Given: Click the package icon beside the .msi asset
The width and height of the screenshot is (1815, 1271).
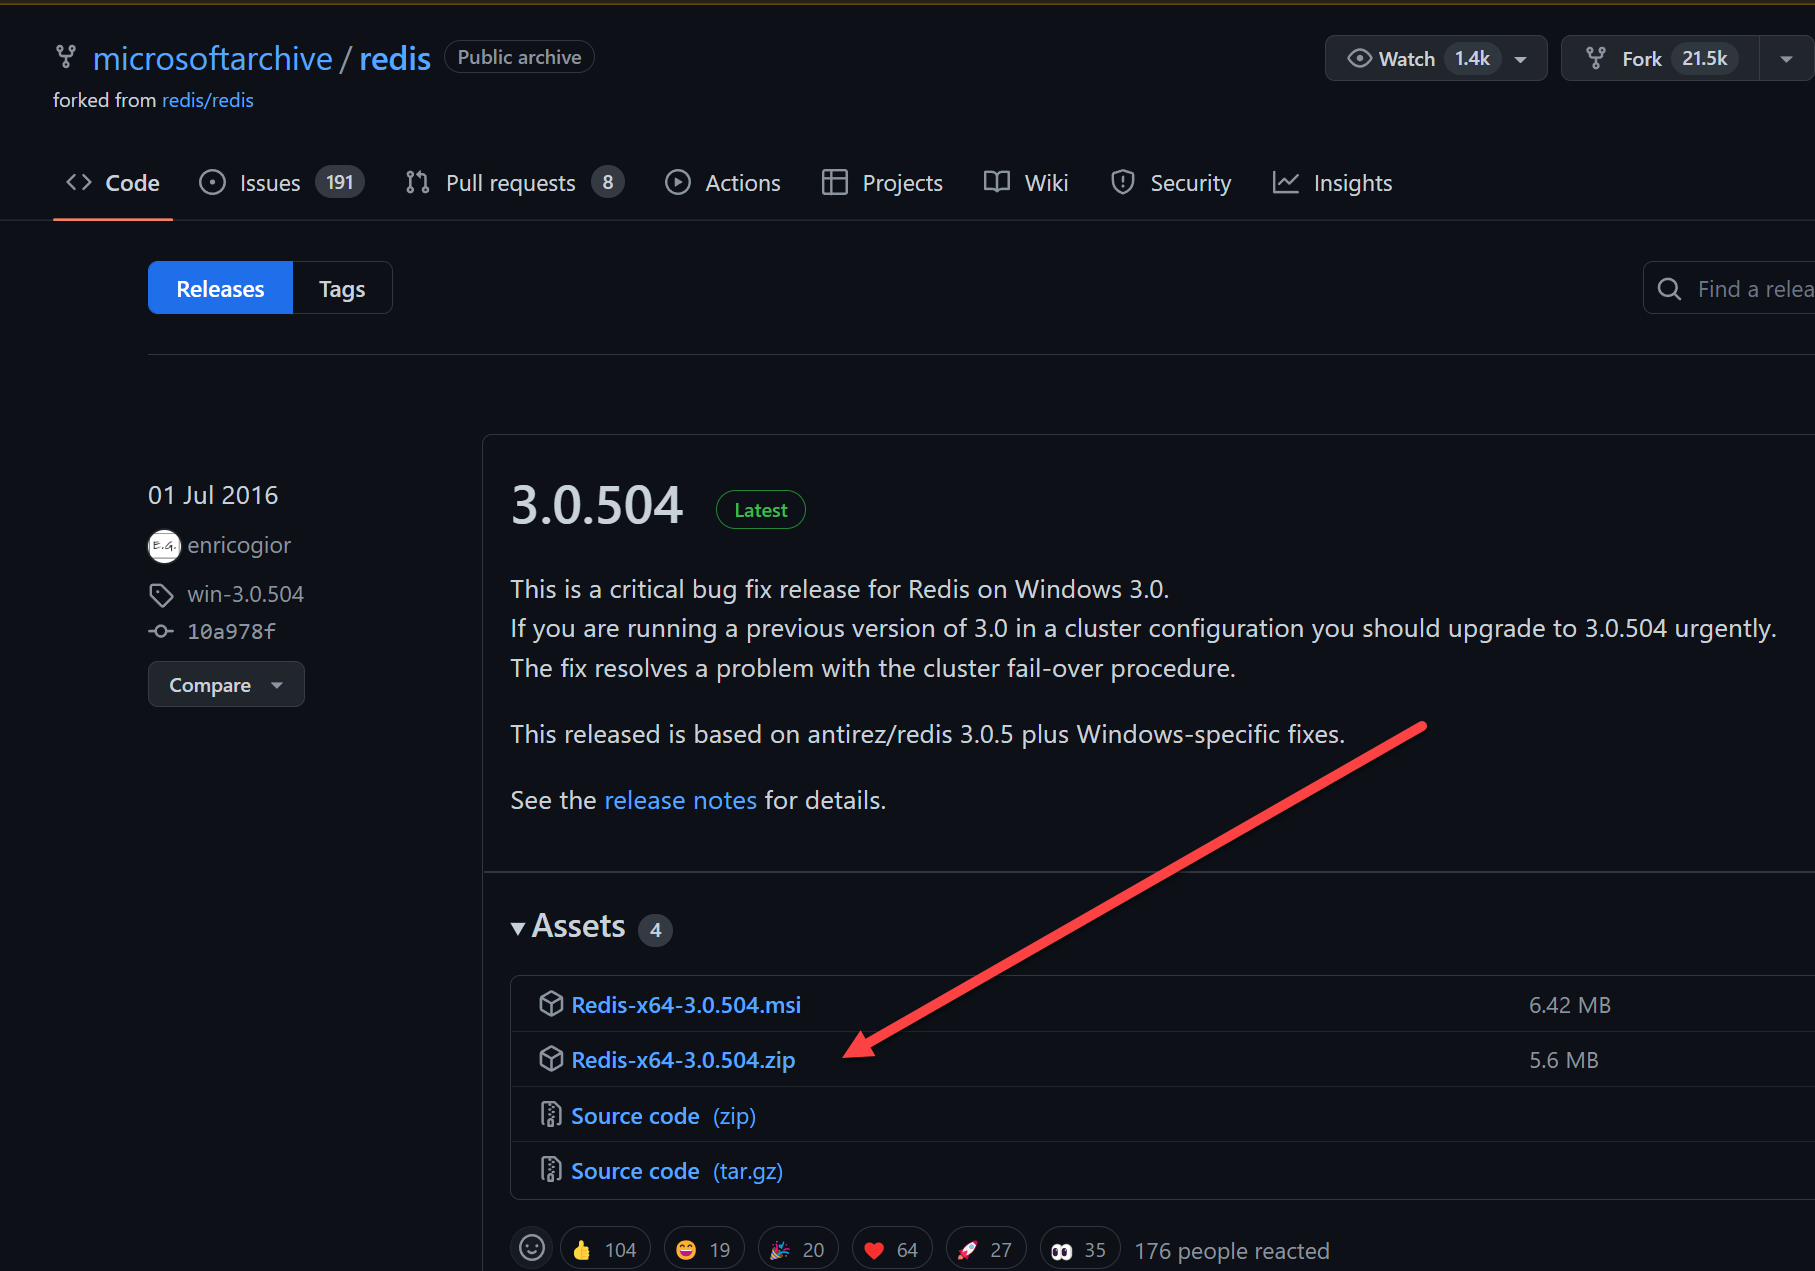Looking at the screenshot, I should tap(551, 1003).
